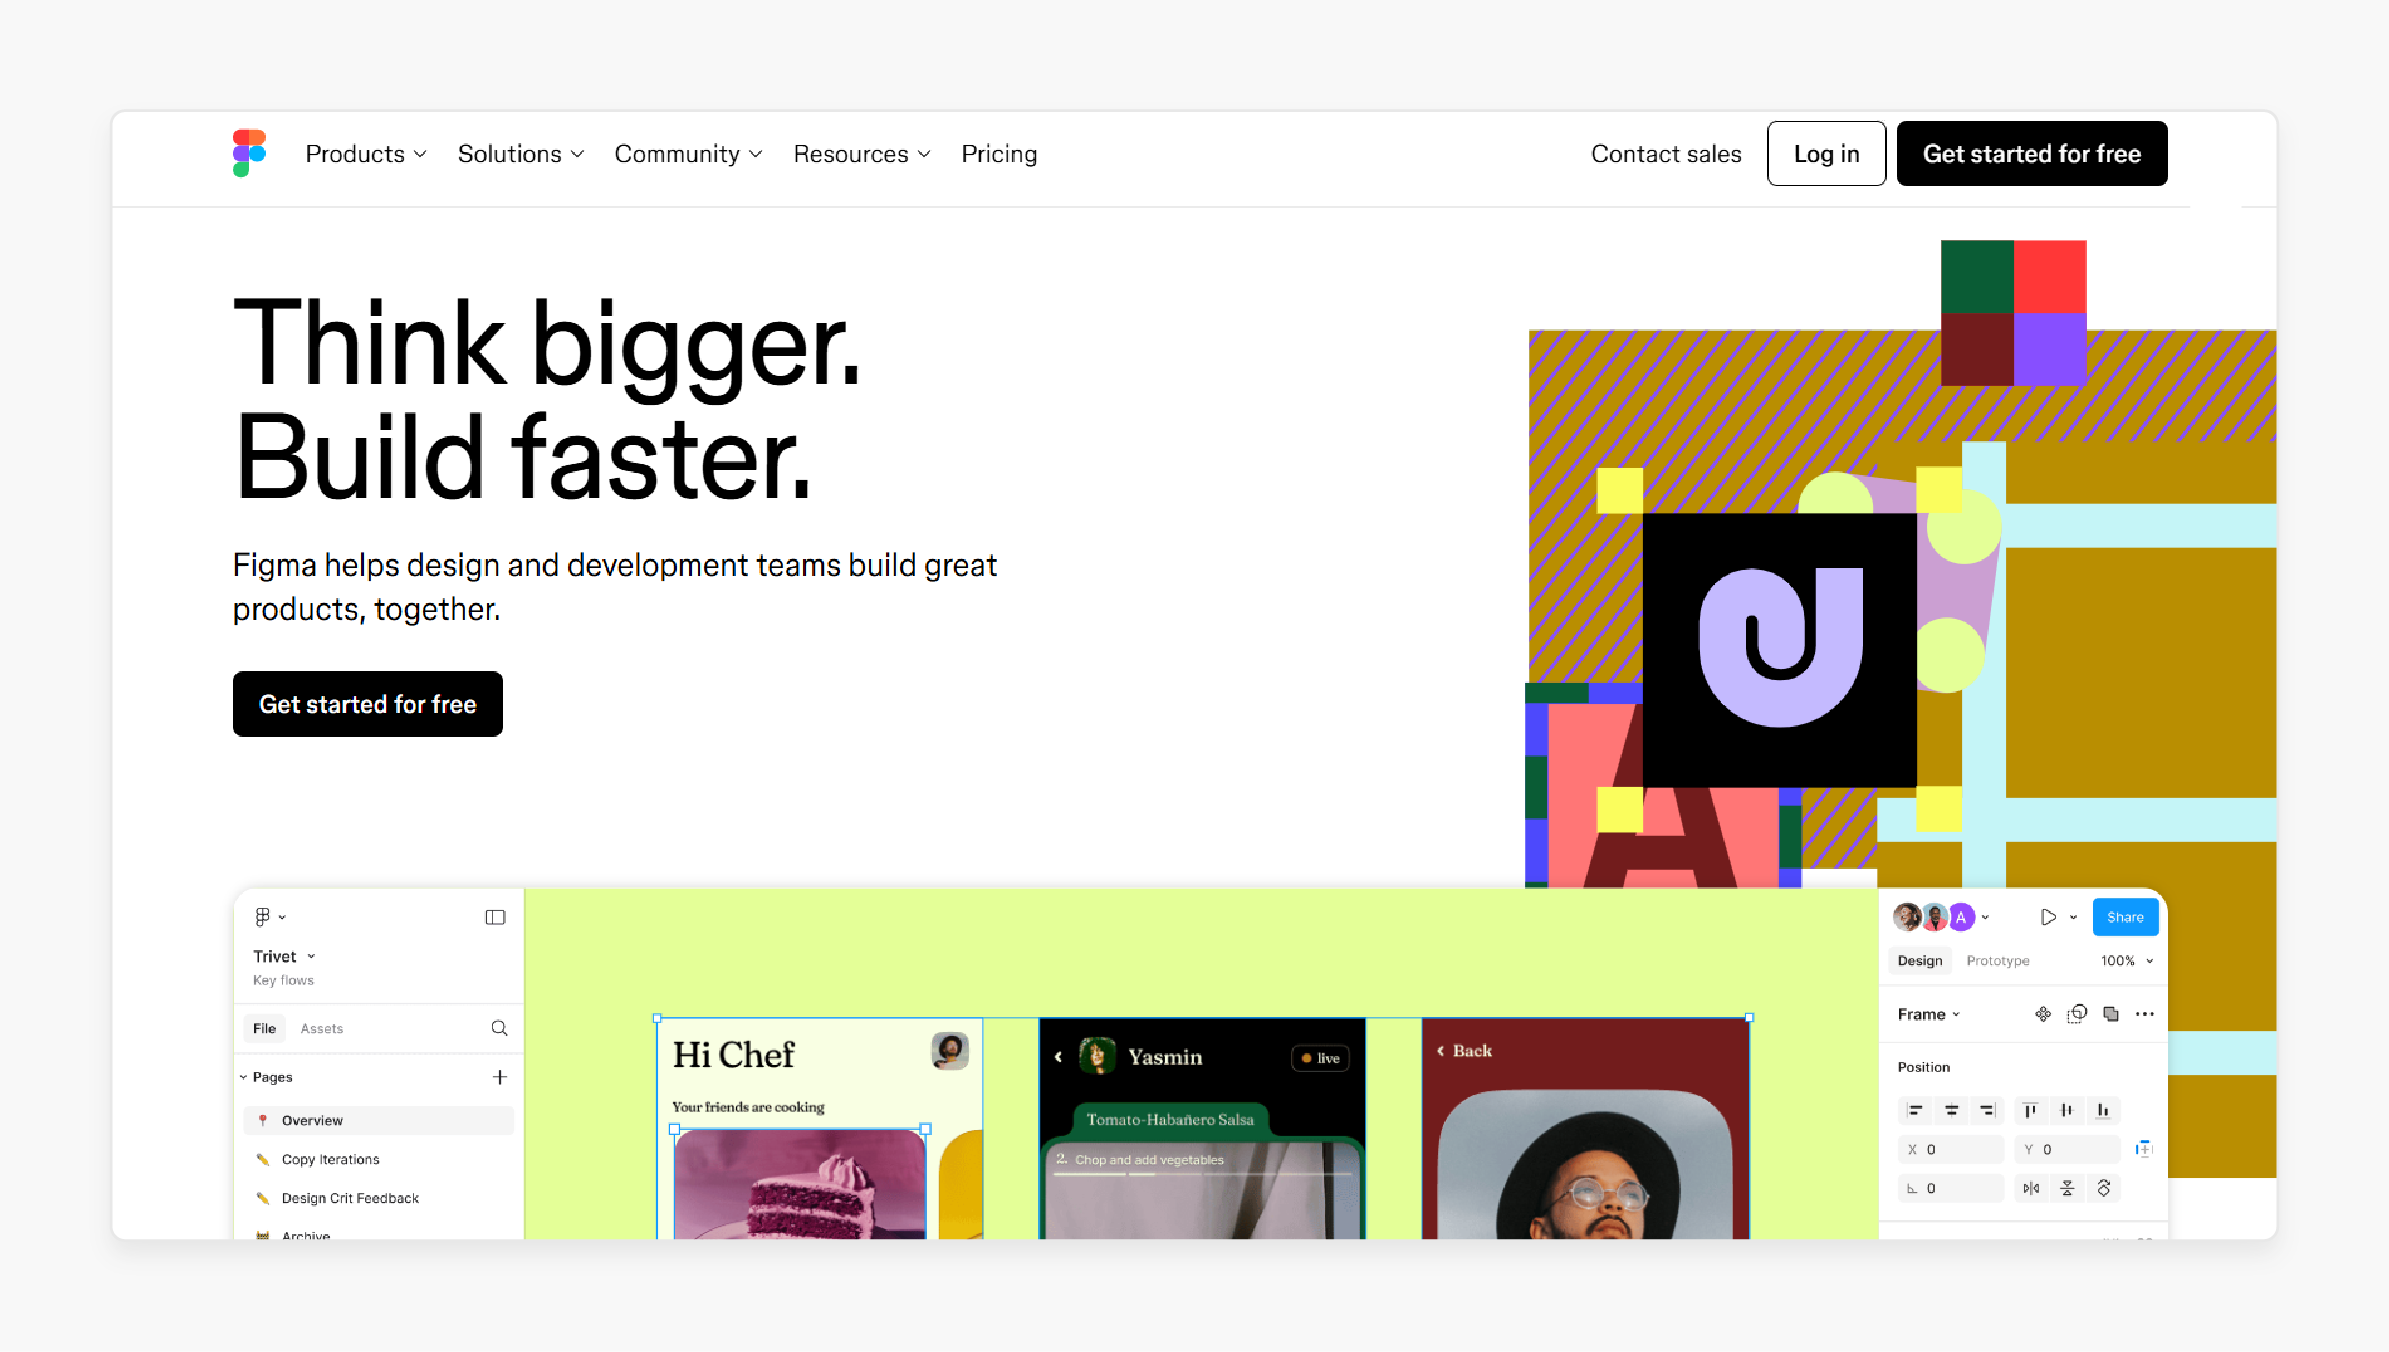Click the Log in button
Screen dimensions: 2389x1352
(x=1826, y=154)
